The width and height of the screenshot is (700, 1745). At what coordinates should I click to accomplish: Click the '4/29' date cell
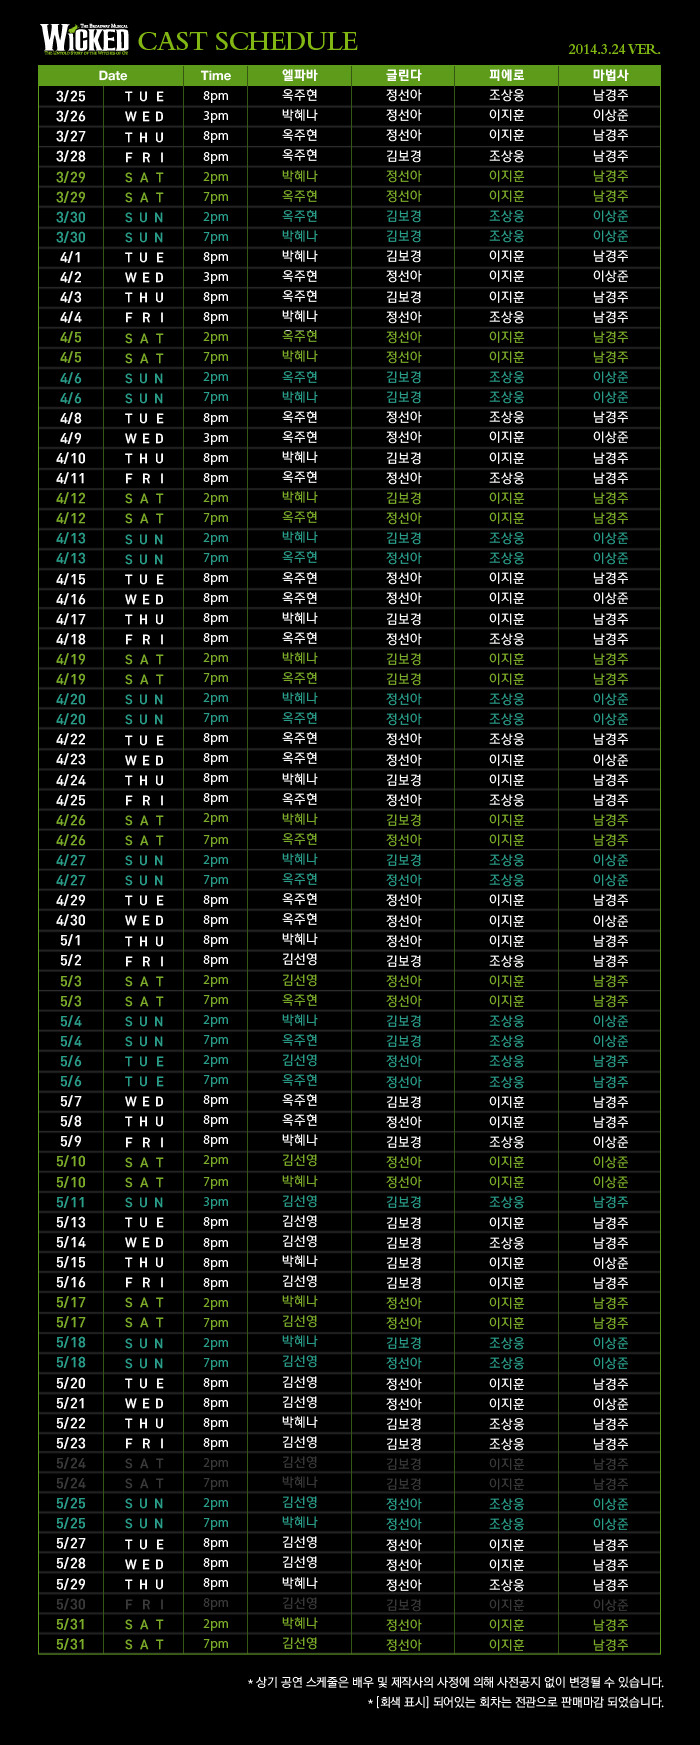(x=71, y=900)
